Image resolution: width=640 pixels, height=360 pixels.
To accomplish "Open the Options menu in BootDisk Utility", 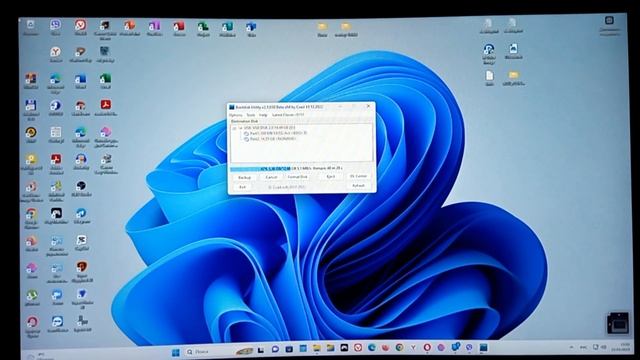I will click(236, 116).
